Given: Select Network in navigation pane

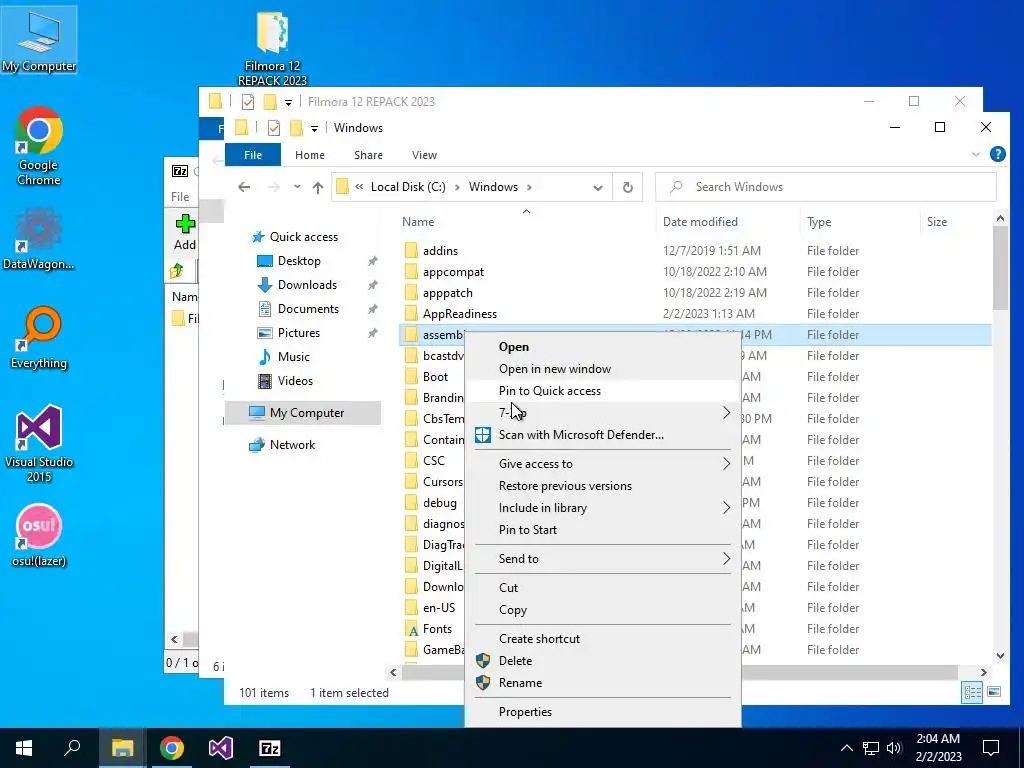Looking at the screenshot, I should 292,445.
